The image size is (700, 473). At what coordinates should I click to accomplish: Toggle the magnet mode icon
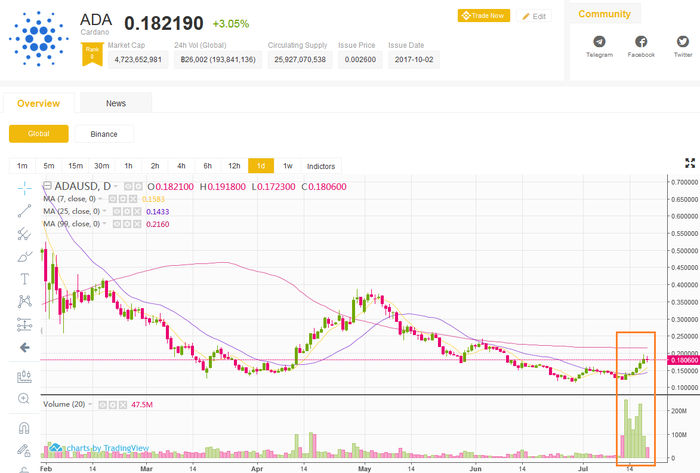[24, 428]
